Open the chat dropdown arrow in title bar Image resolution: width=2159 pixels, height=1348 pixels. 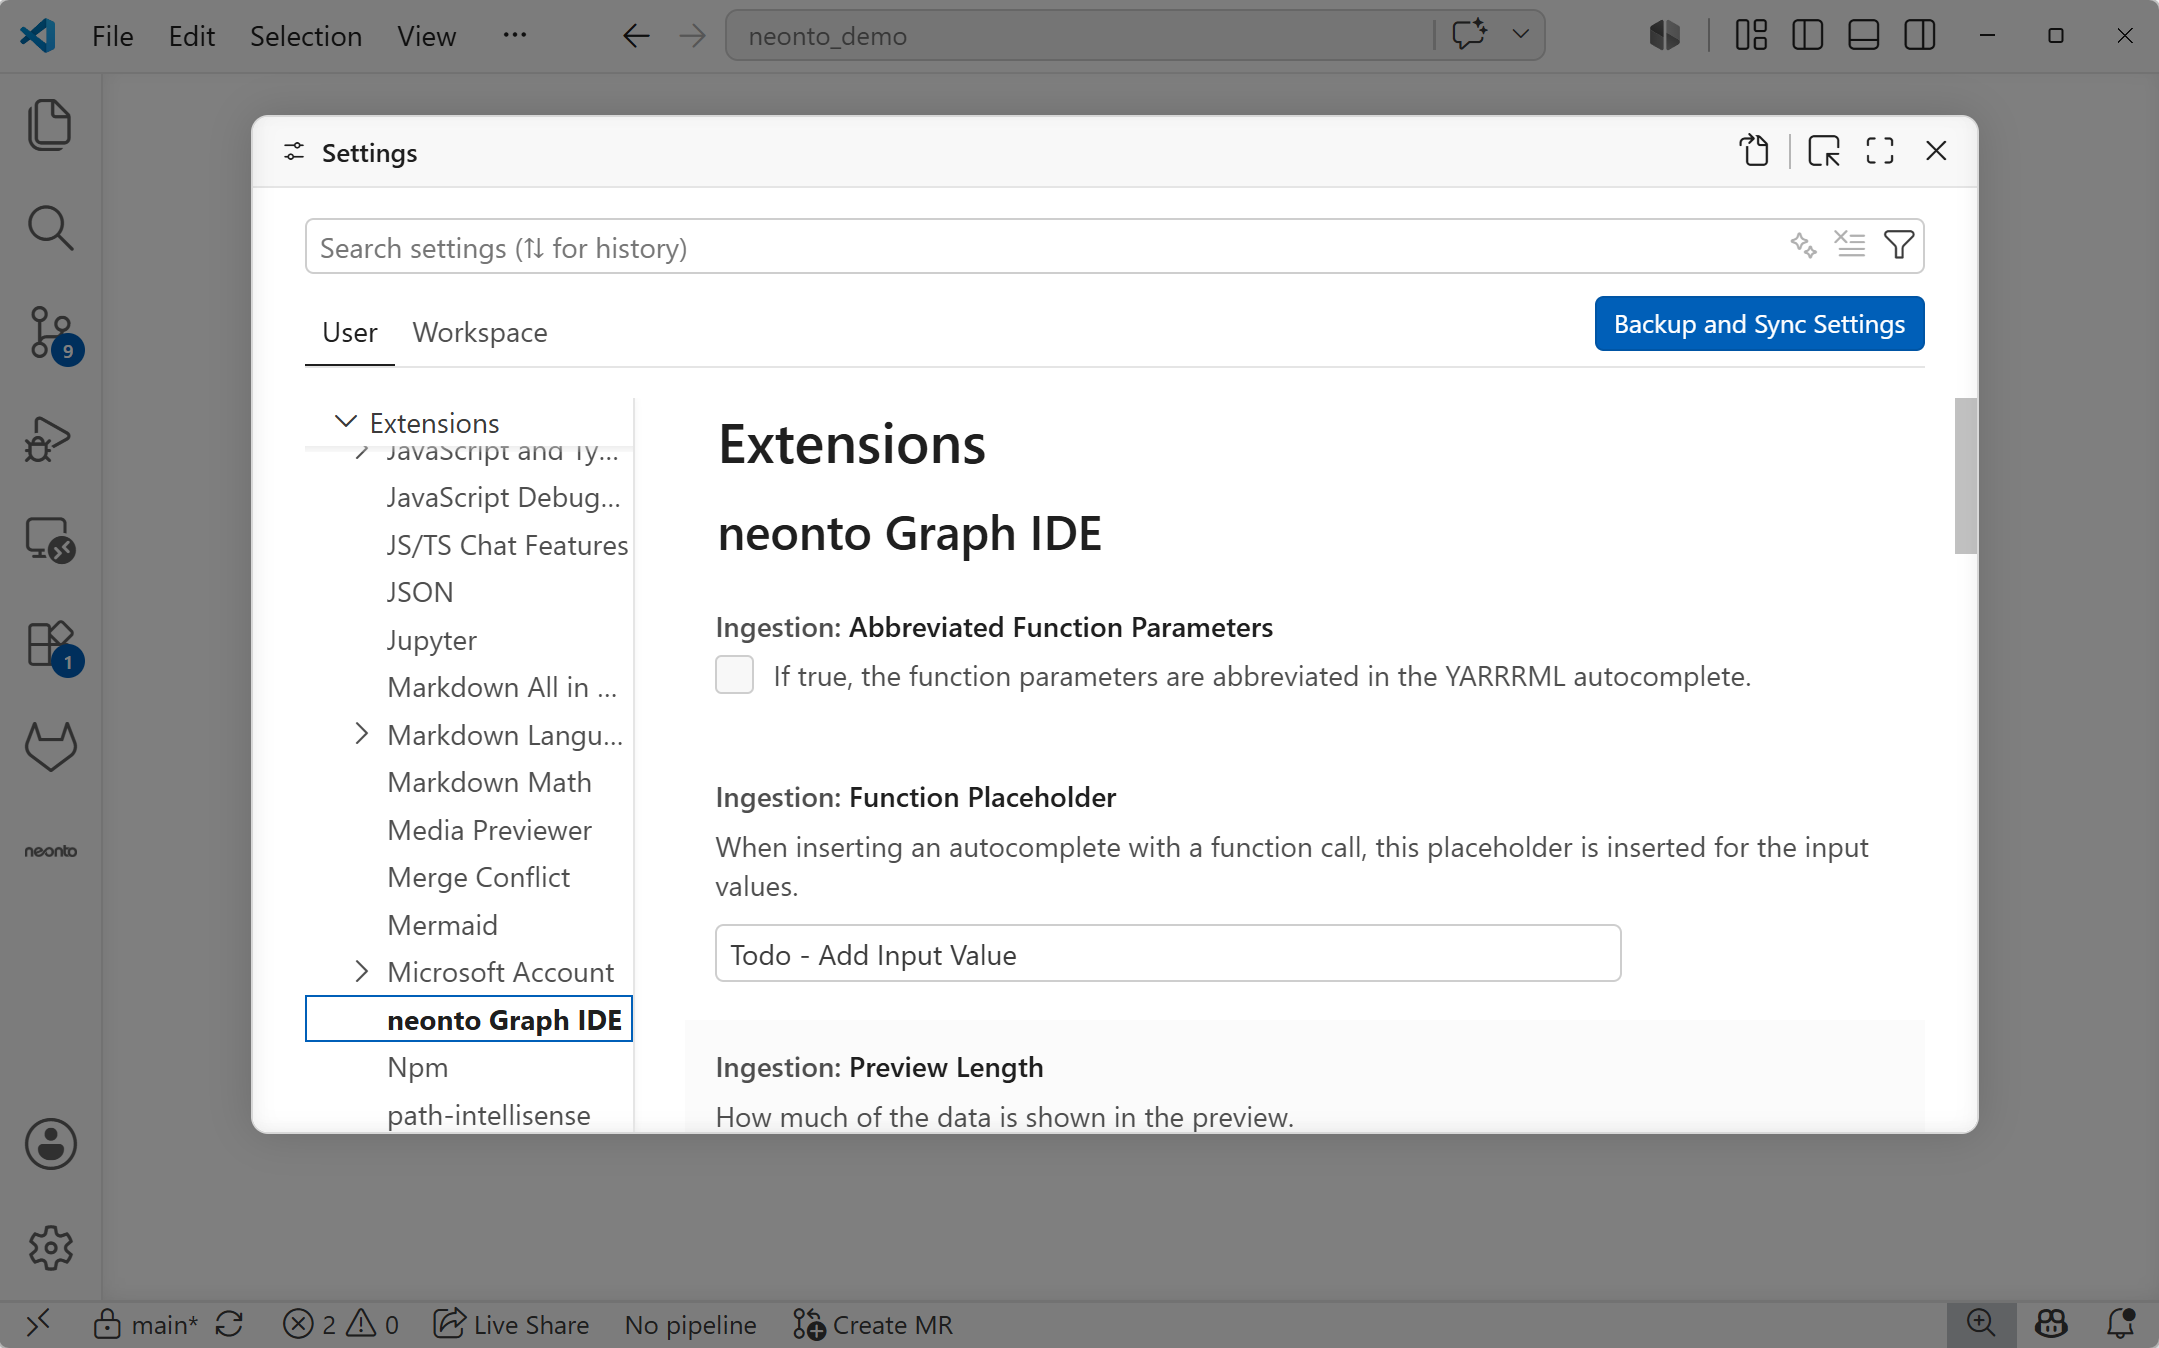(1521, 35)
